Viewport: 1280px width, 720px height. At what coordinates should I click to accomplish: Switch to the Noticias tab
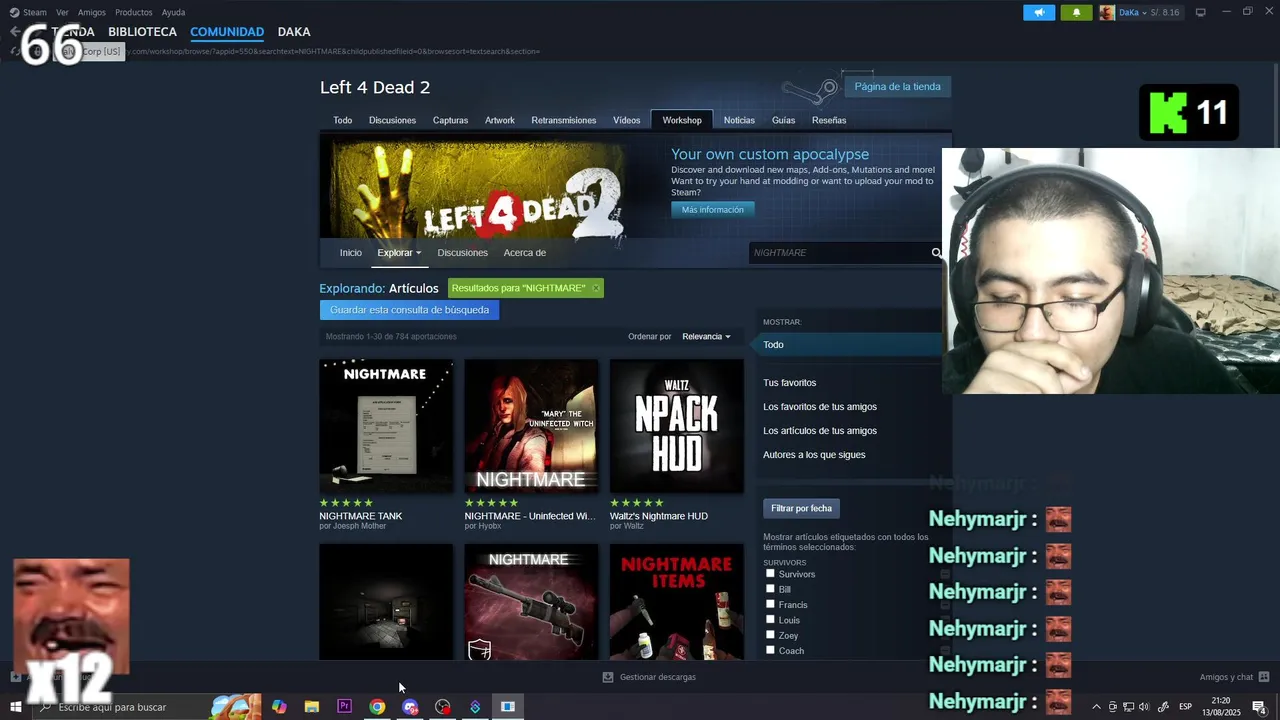(739, 120)
